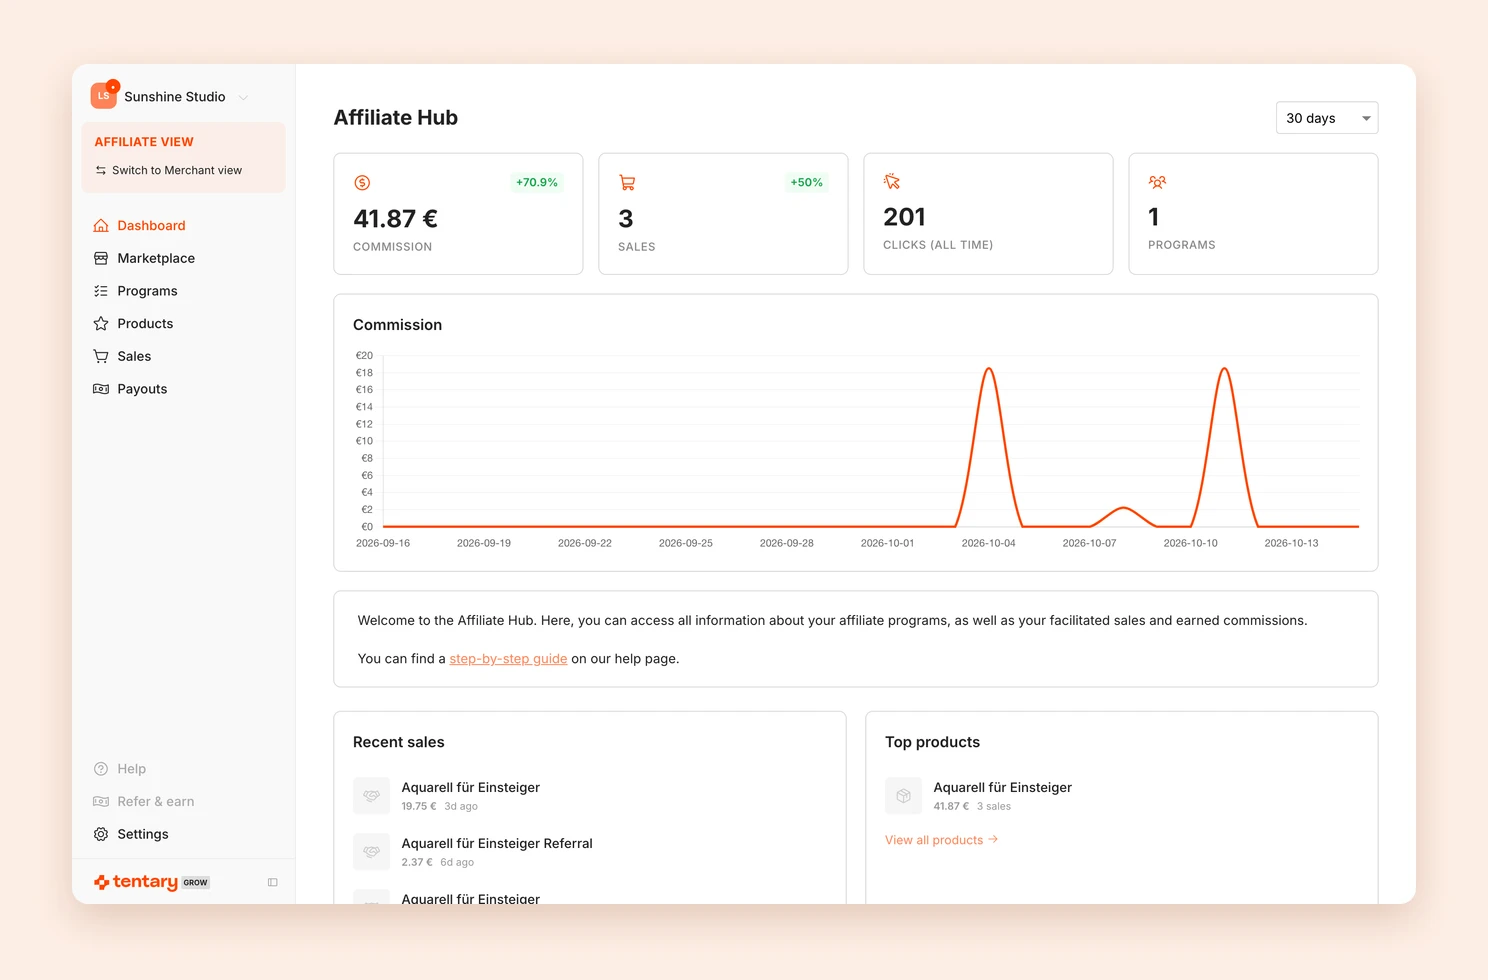Click the GROW plan badge
The image size is (1488, 980).
pyautogui.click(x=196, y=883)
